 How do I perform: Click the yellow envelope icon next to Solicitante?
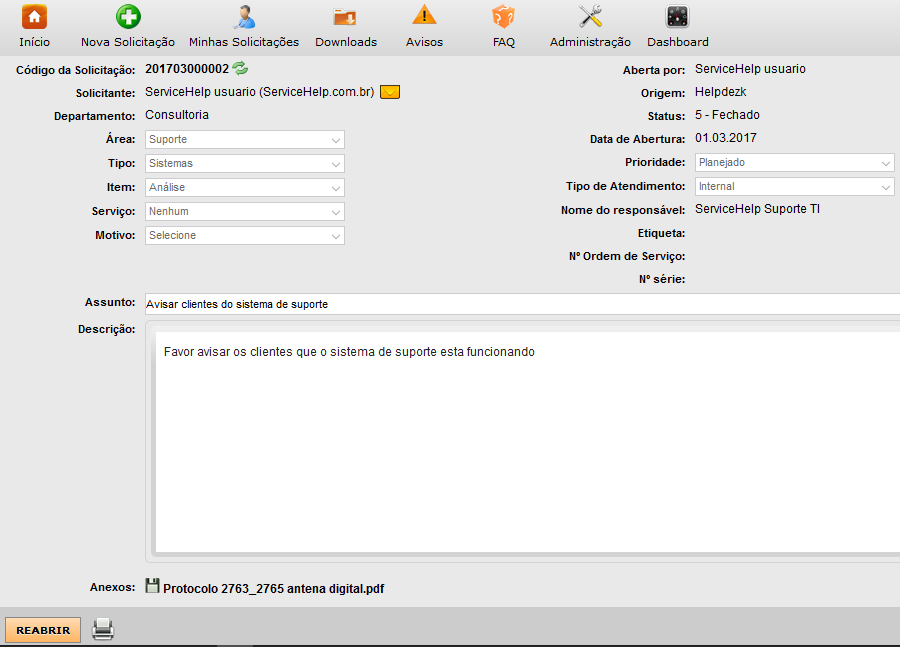(x=390, y=92)
